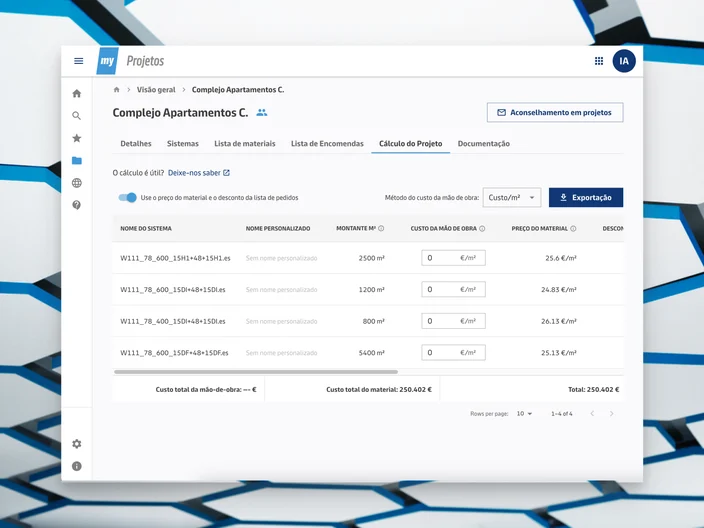The image size is (704, 528).
Task: Click Visão geral breadcrumb link
Action: [156, 89]
